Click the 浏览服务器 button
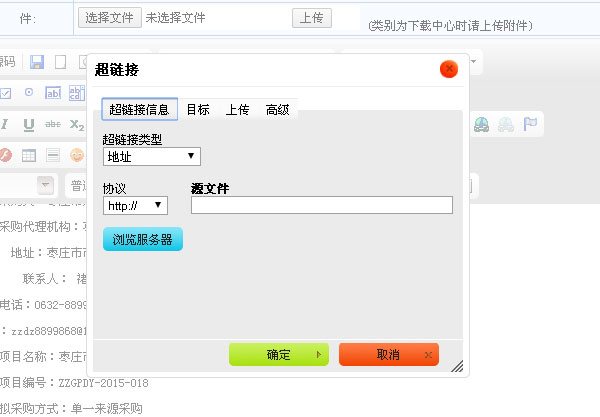The width and height of the screenshot is (600, 417). 142,240
